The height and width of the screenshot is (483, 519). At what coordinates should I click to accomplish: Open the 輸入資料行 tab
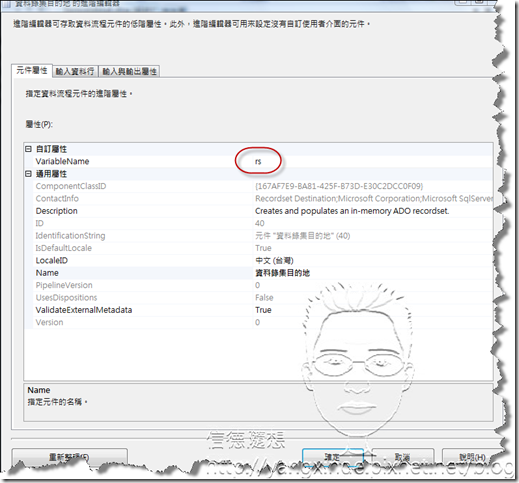point(75,71)
